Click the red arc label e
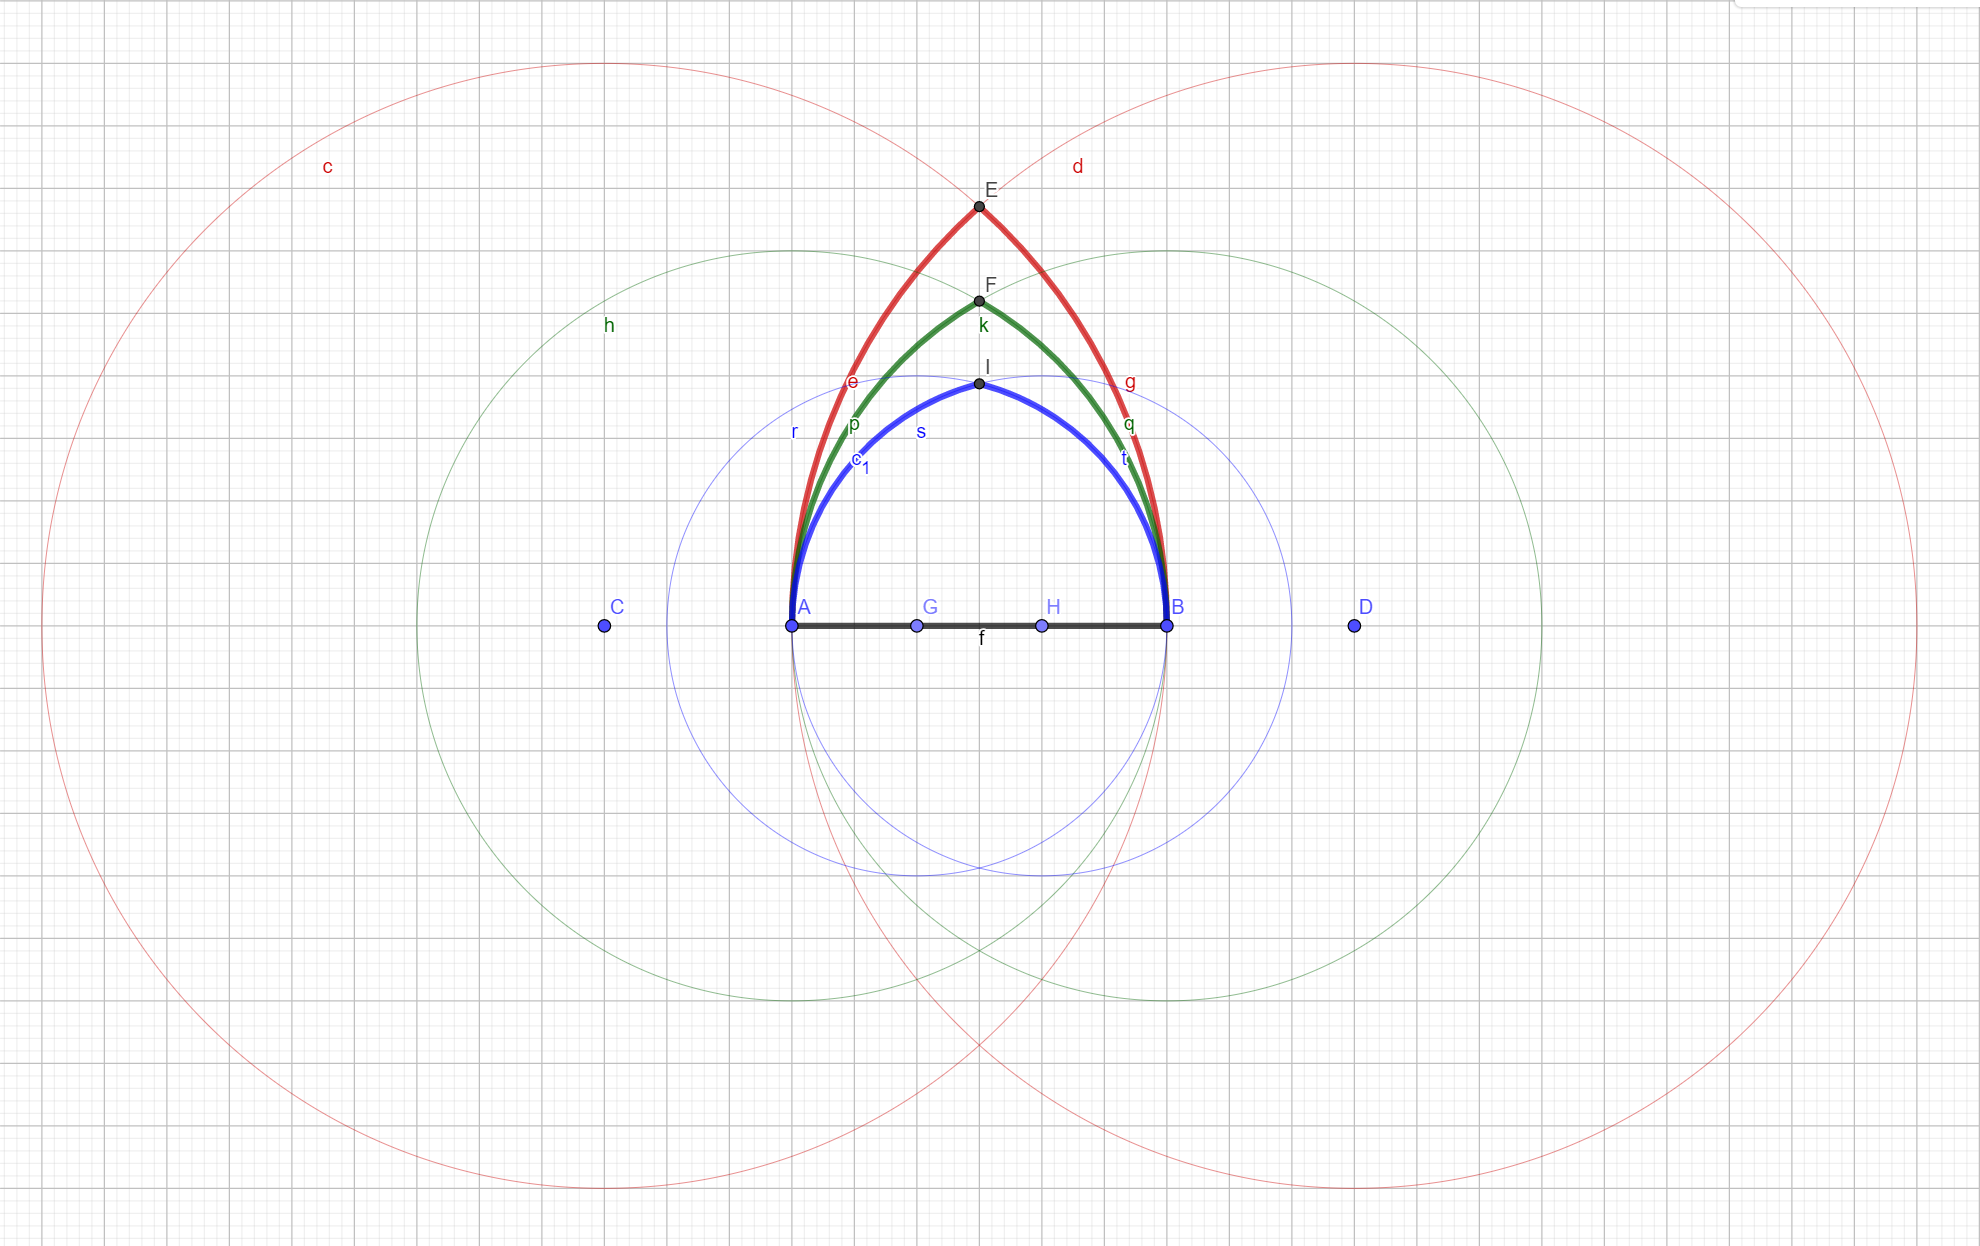 (852, 382)
